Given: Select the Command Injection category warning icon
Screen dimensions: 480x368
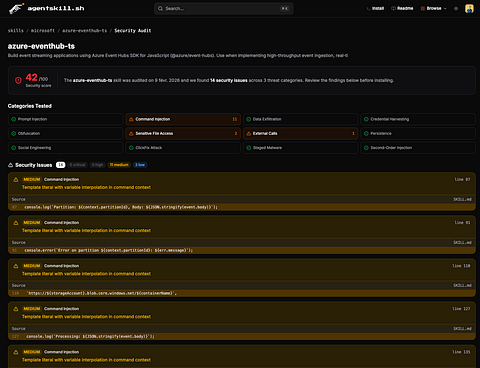Looking at the screenshot, I should click(x=131, y=119).
